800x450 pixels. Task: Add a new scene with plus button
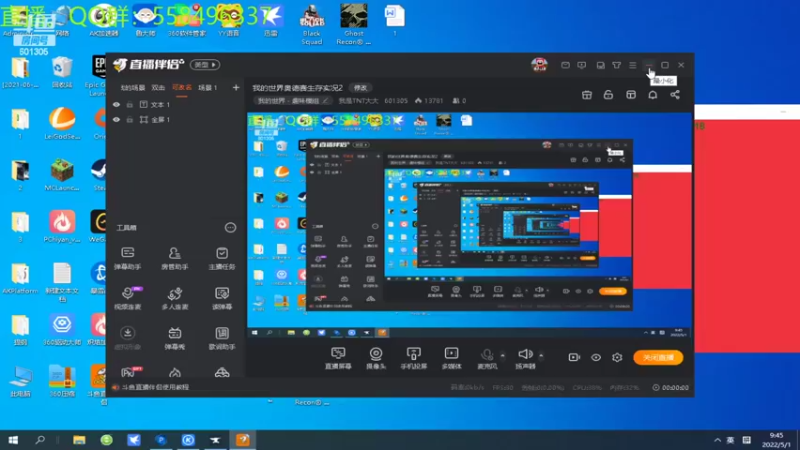(x=236, y=88)
